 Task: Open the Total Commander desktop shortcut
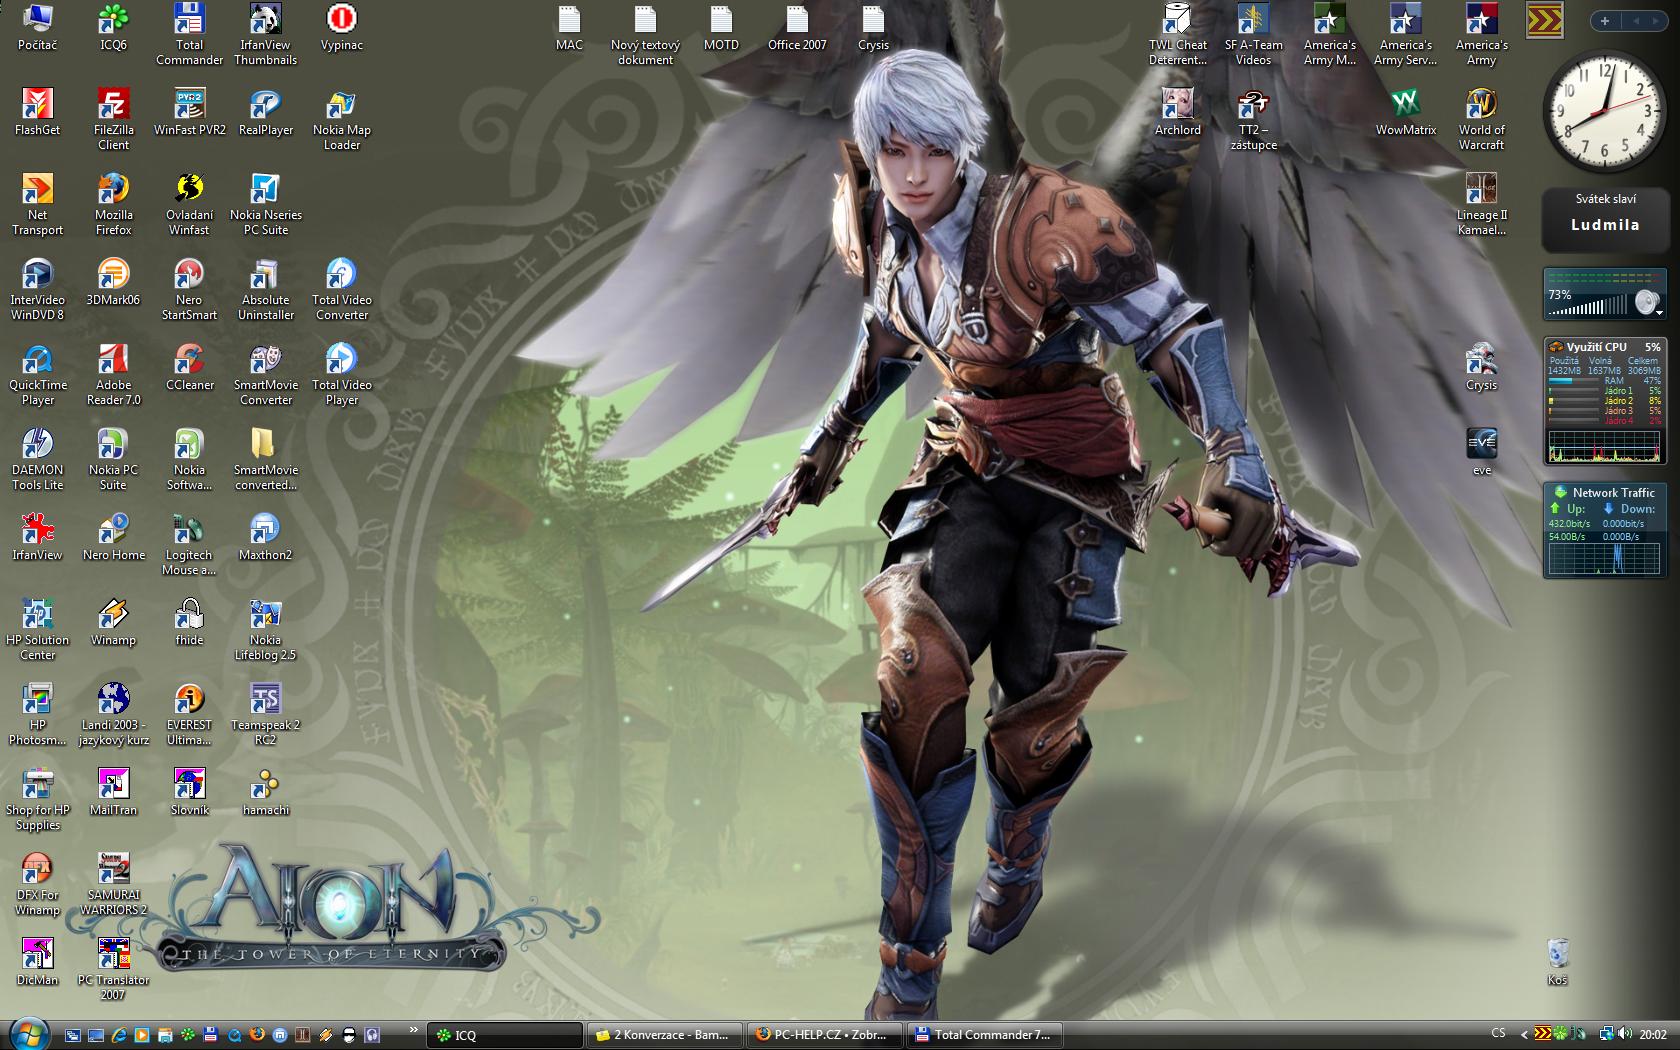click(x=189, y=20)
